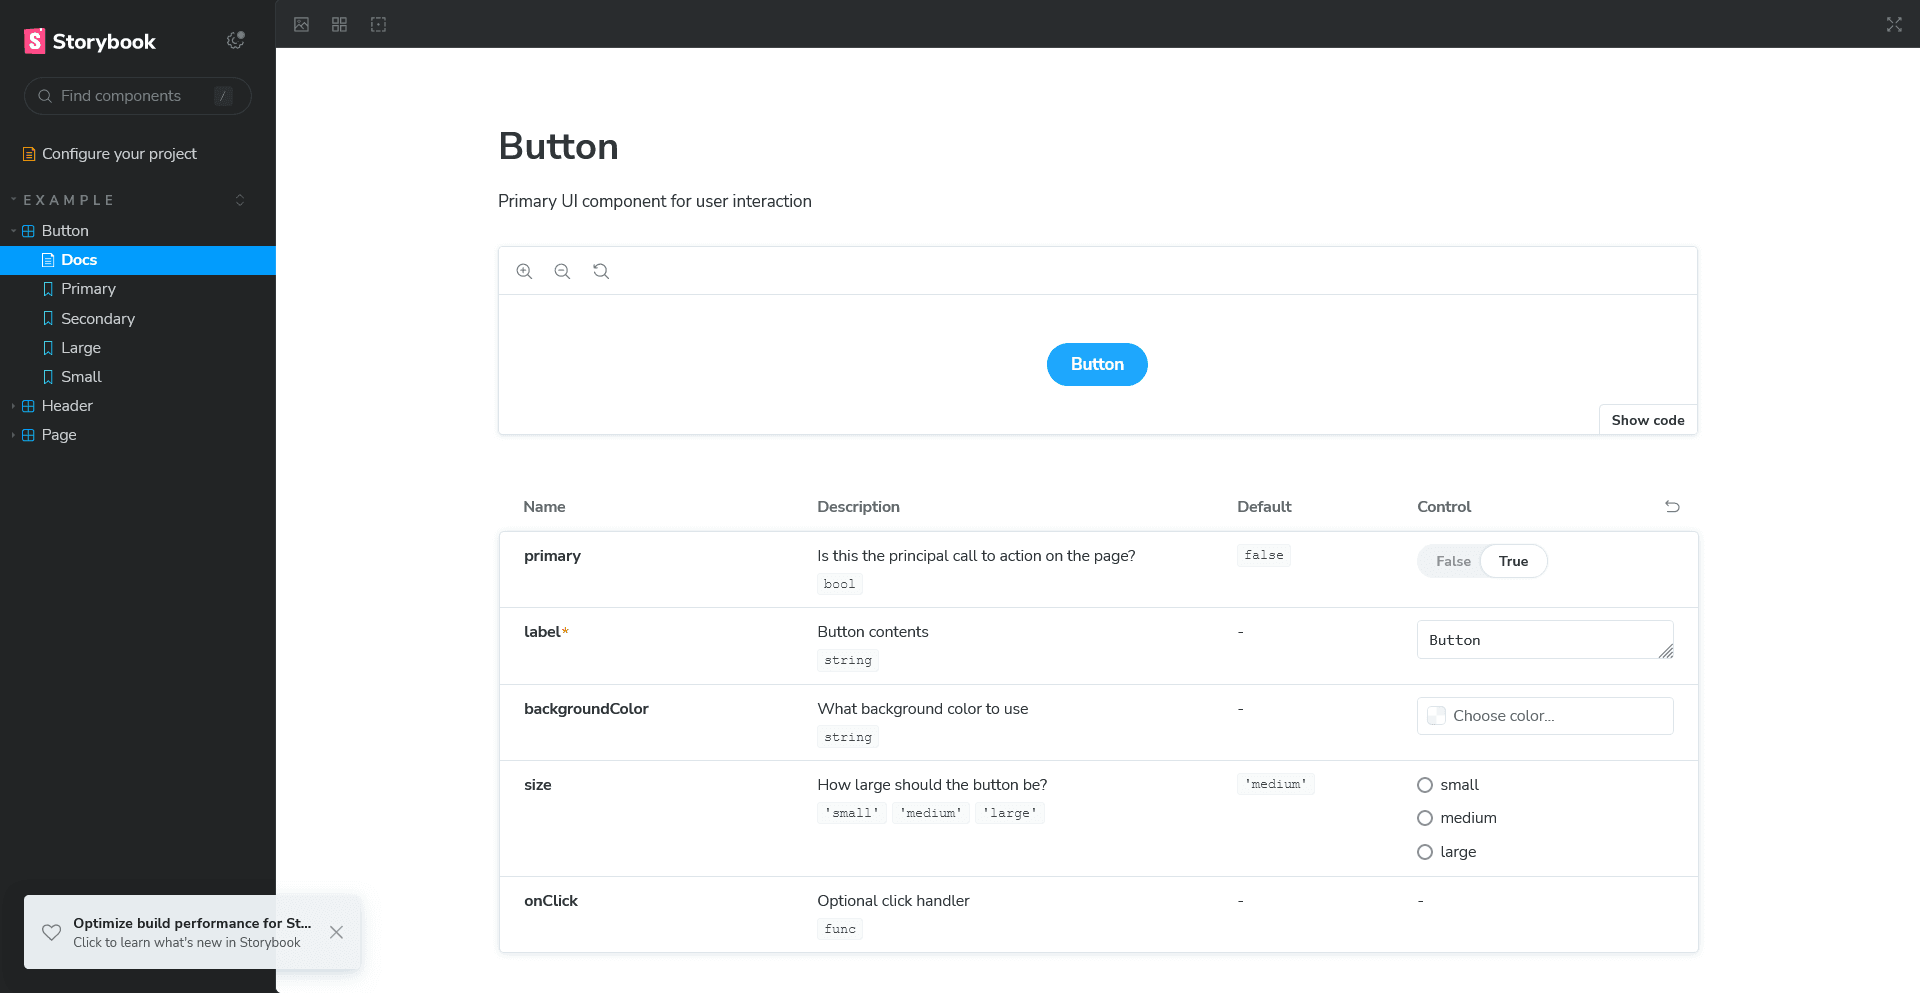
Task: Click the backgroundColor property name
Action: (x=586, y=709)
